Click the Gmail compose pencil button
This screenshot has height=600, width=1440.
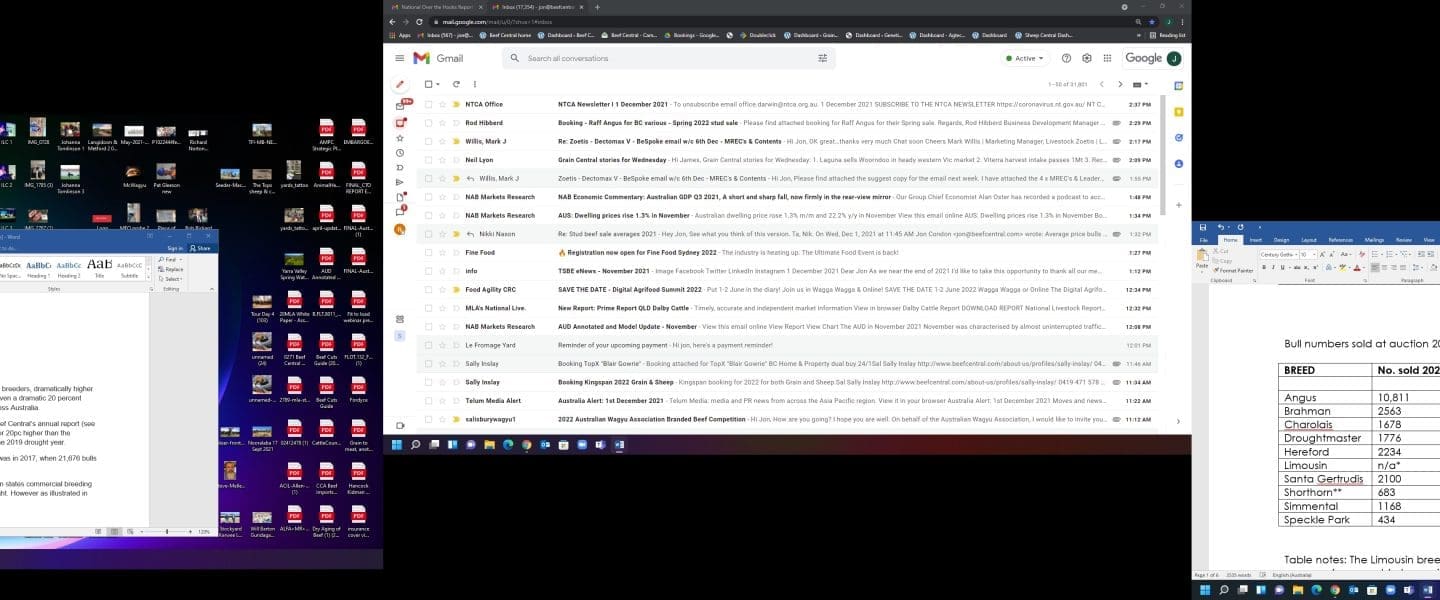coord(400,85)
